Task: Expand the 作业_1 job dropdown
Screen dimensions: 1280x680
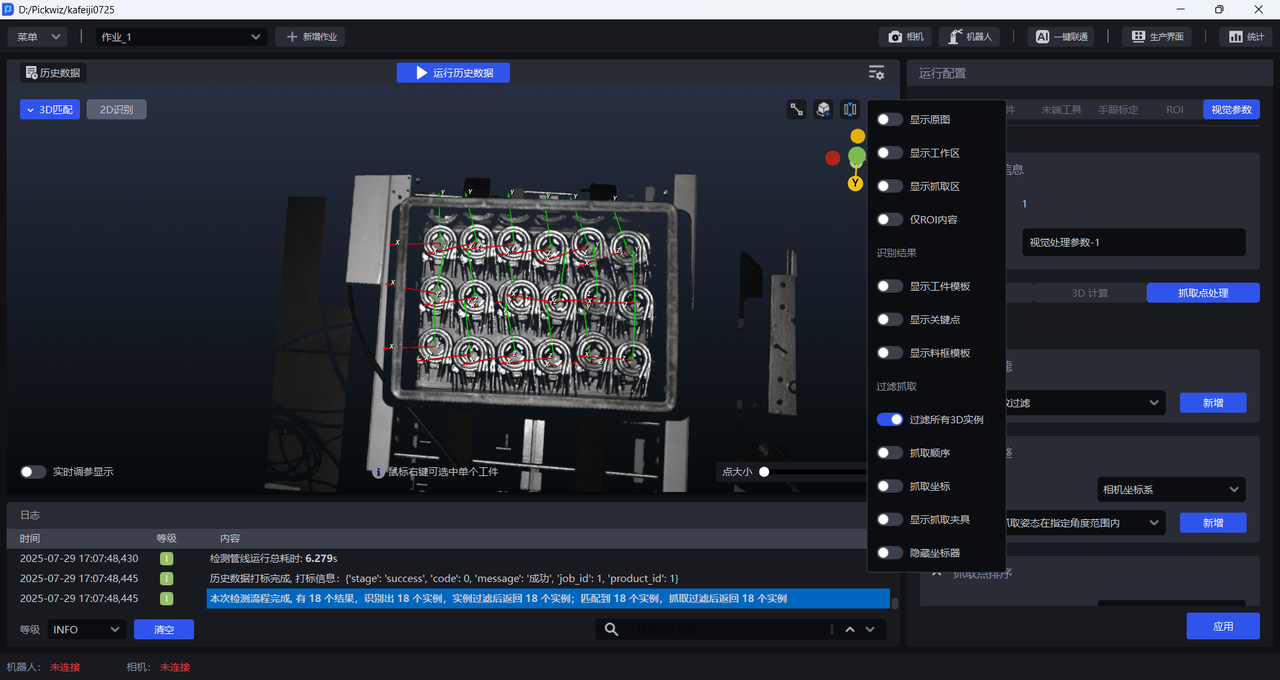Action: (180, 37)
